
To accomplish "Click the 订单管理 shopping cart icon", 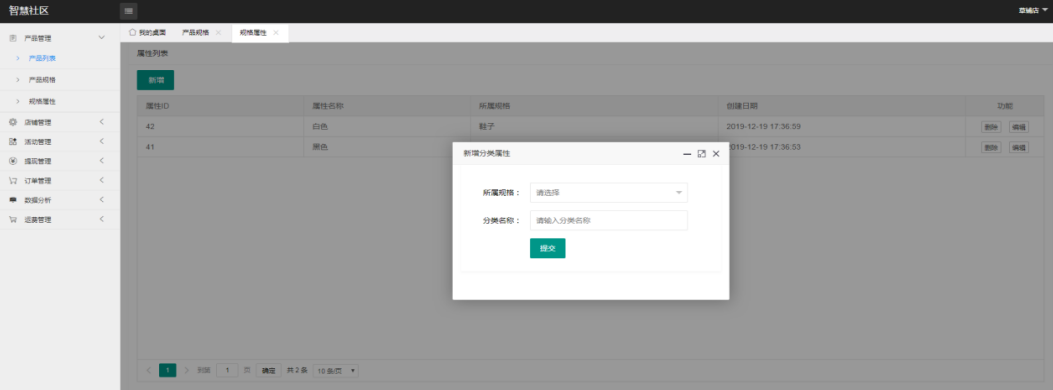I will pos(13,181).
